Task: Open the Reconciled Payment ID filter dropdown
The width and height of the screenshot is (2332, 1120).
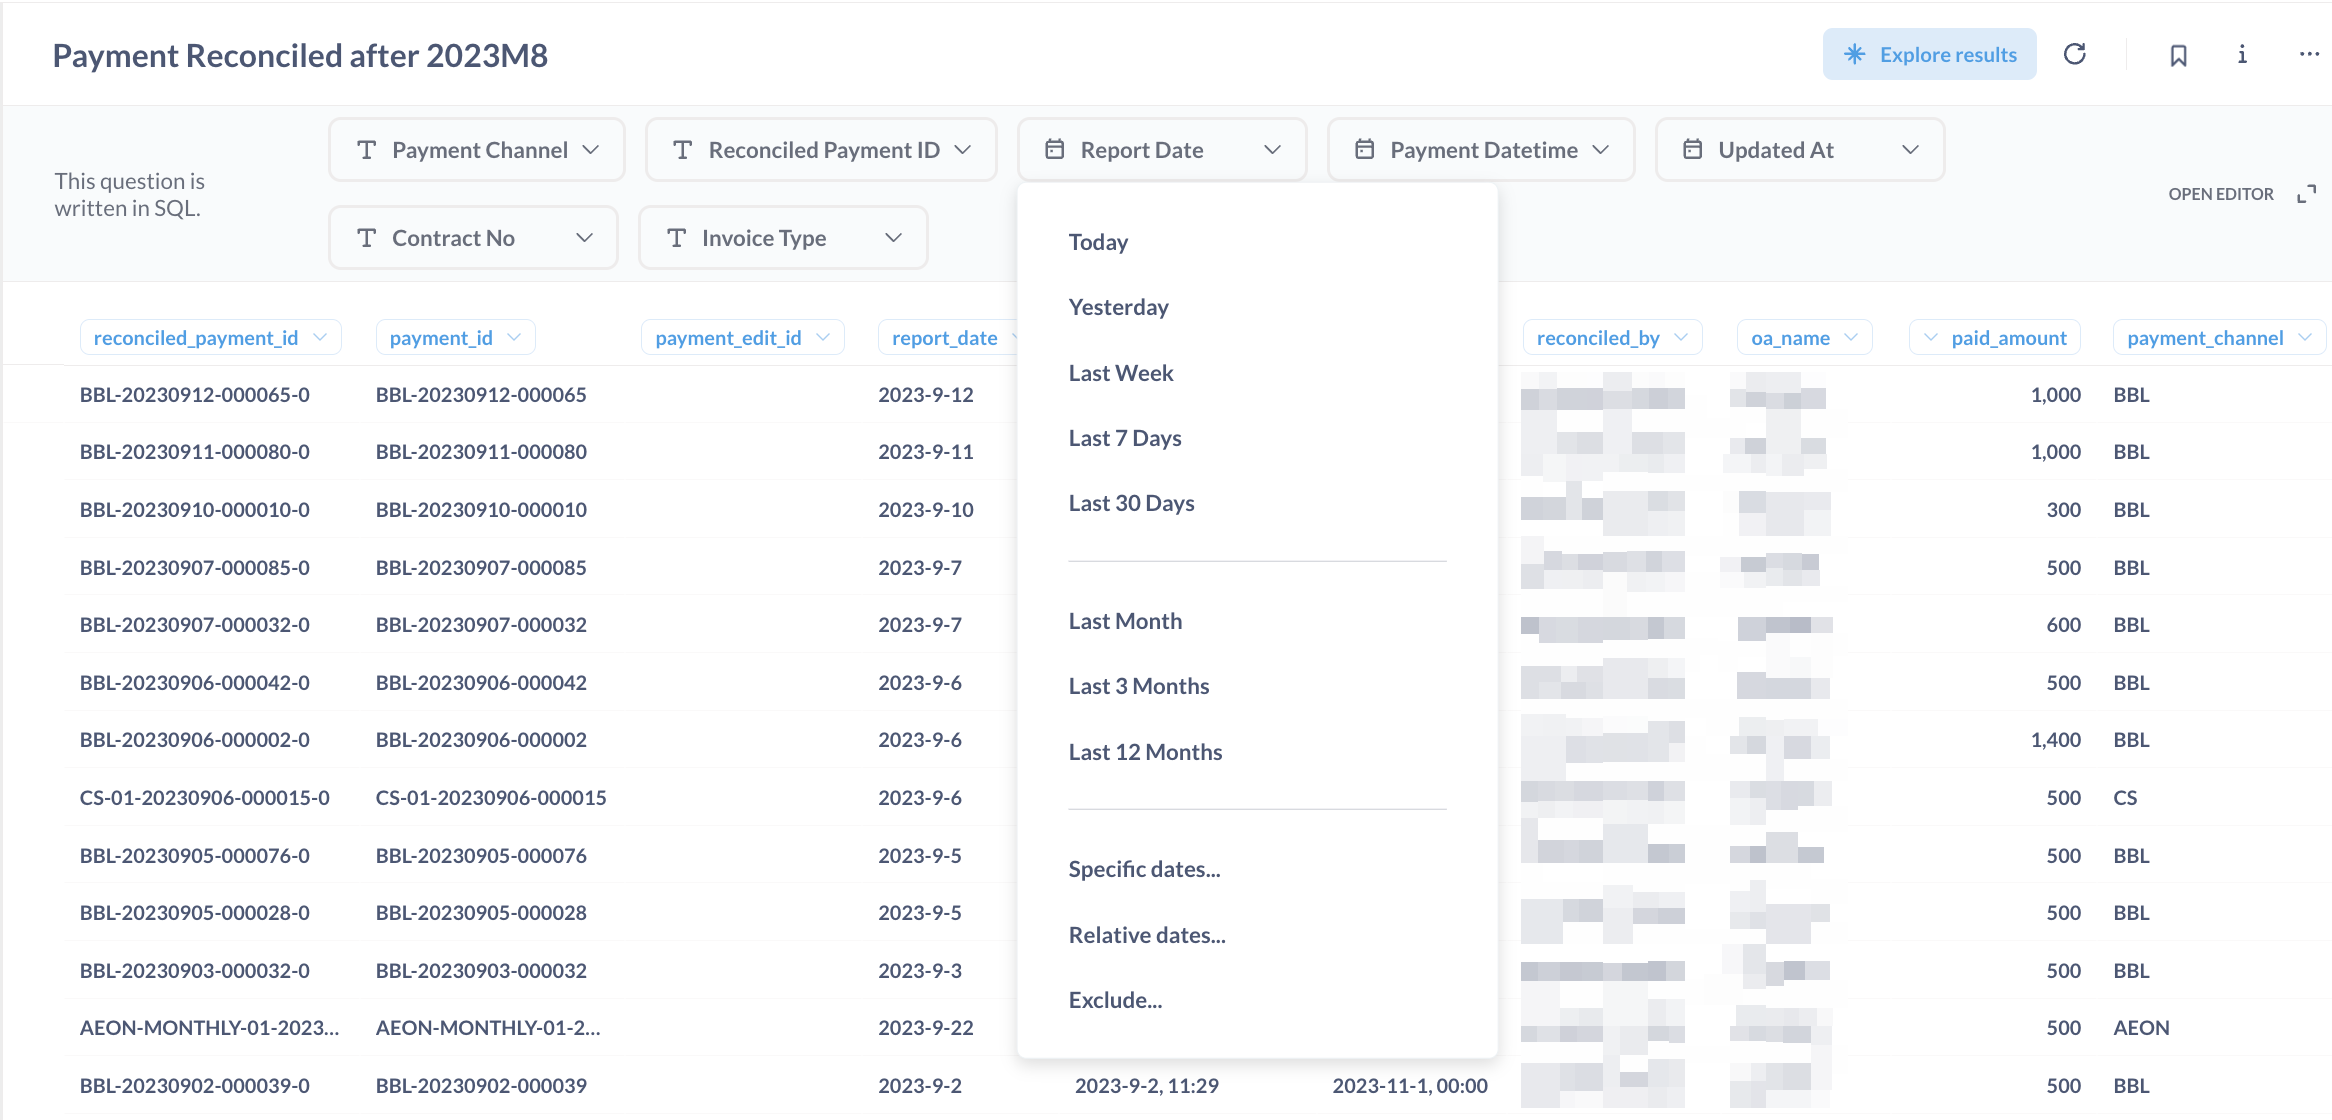Action: (963, 150)
